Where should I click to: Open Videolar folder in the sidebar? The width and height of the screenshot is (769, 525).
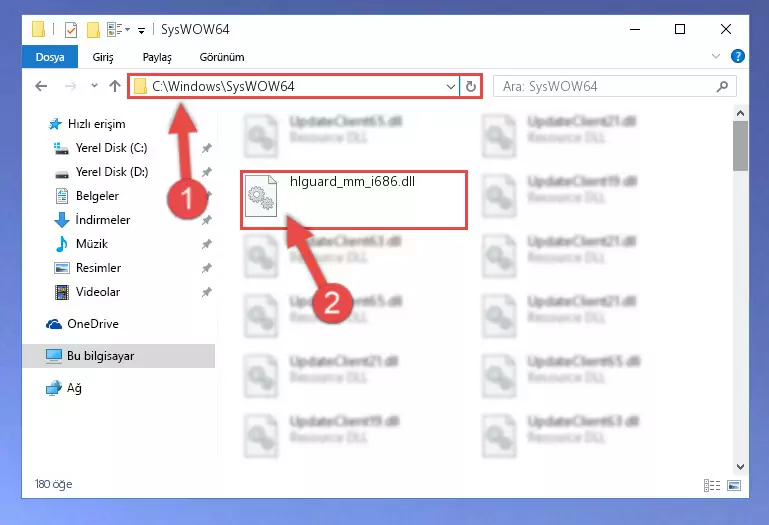87,292
